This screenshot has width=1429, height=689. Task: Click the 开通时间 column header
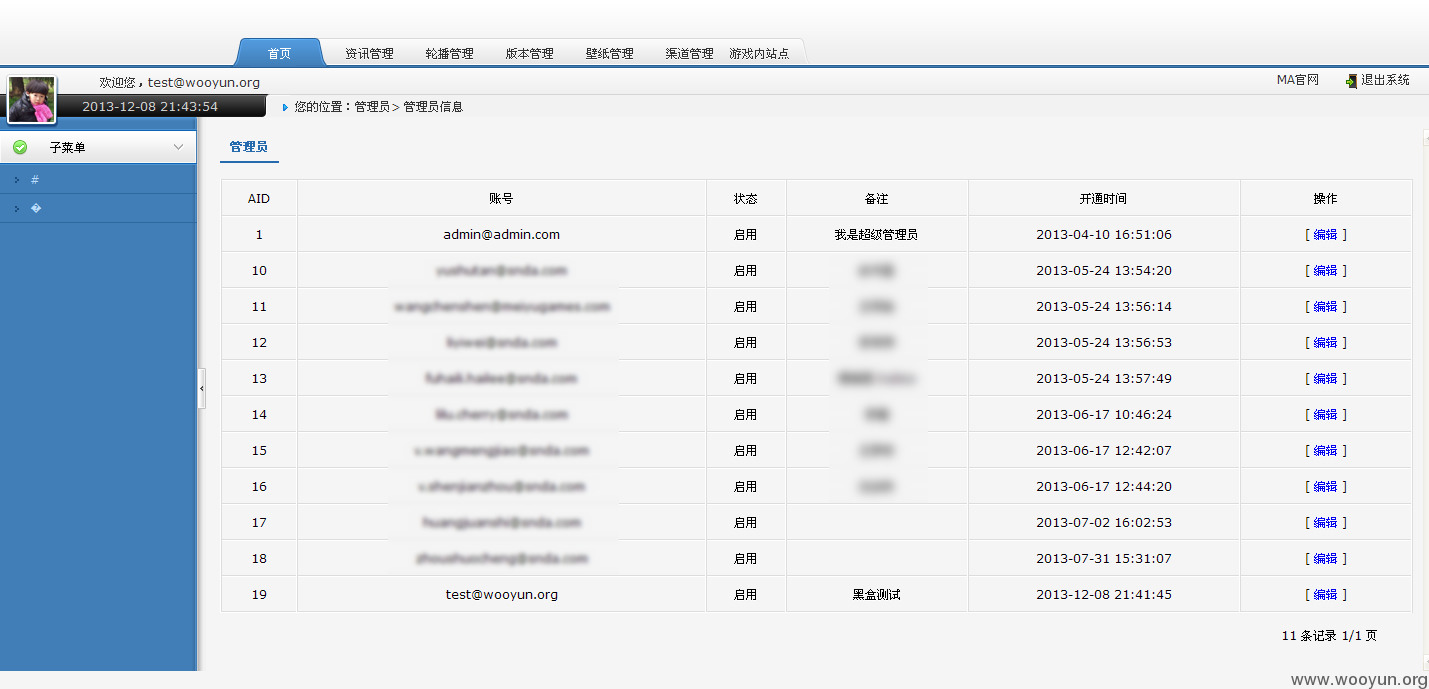(1104, 199)
